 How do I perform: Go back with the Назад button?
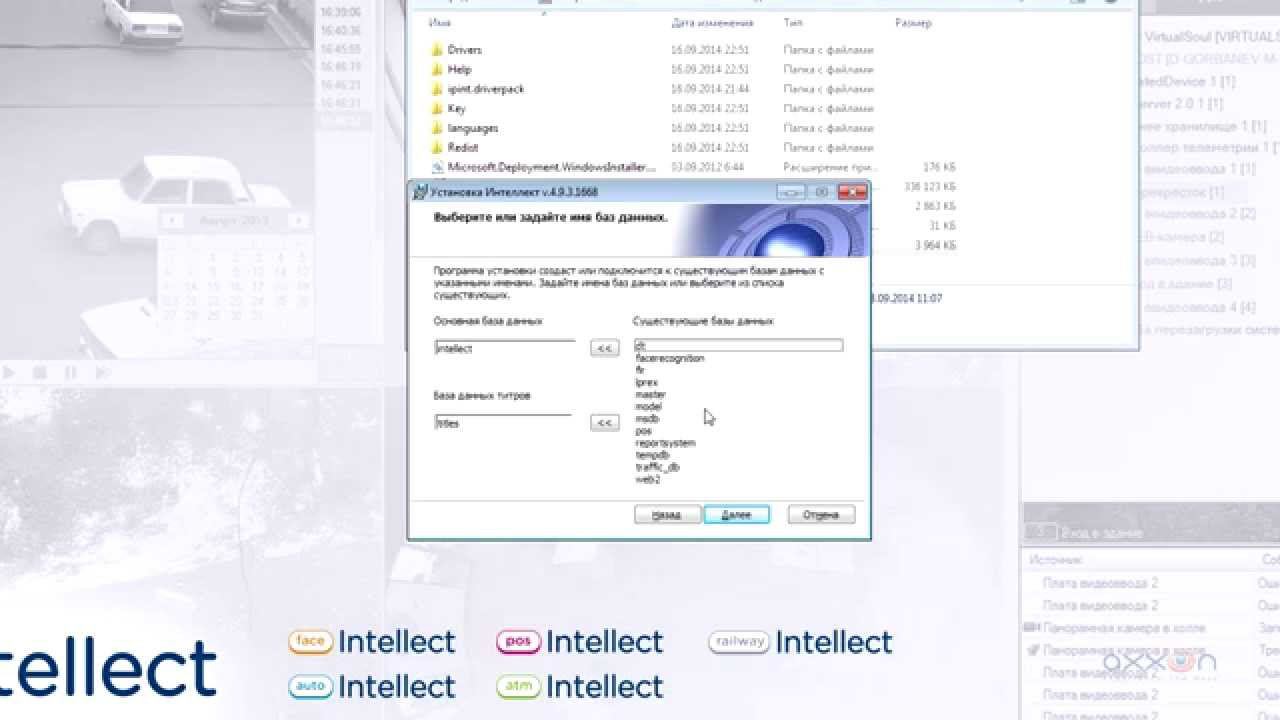666,515
